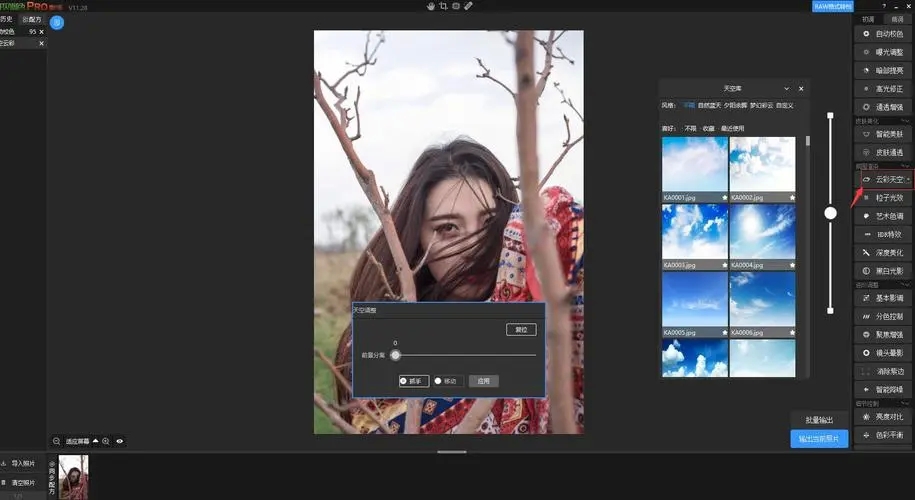This screenshot has width=915, height=500.
Task: Open 聚焦增强 focus enhancement tool
Action: (882, 335)
